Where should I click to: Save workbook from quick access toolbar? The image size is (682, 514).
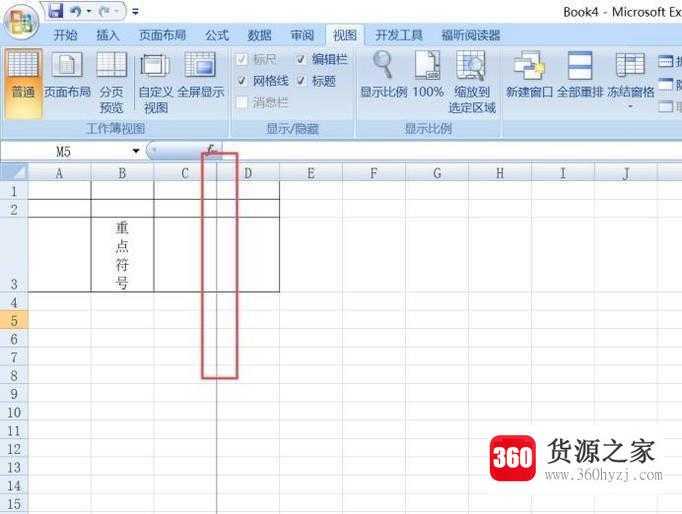(x=55, y=11)
